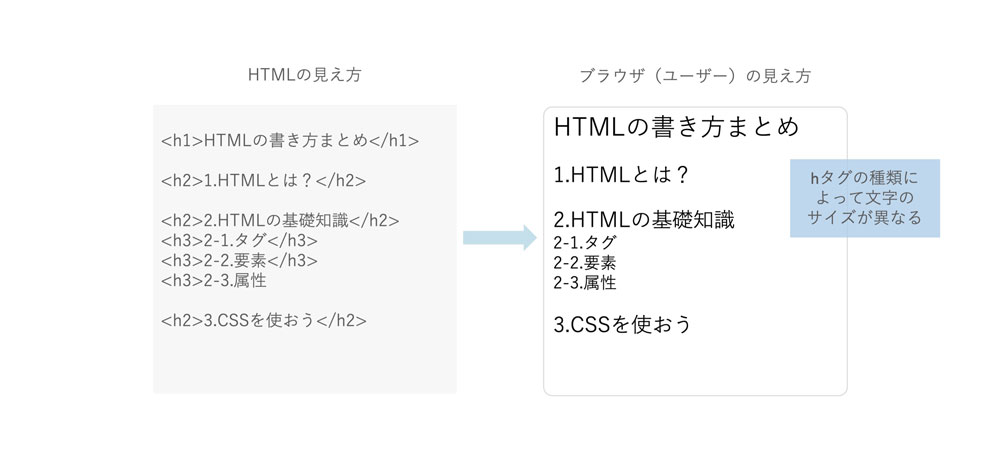Select the <h1>HTMLの書き方まとめ</h1> code line
The width and height of the screenshot is (1000, 454).
coord(290,141)
